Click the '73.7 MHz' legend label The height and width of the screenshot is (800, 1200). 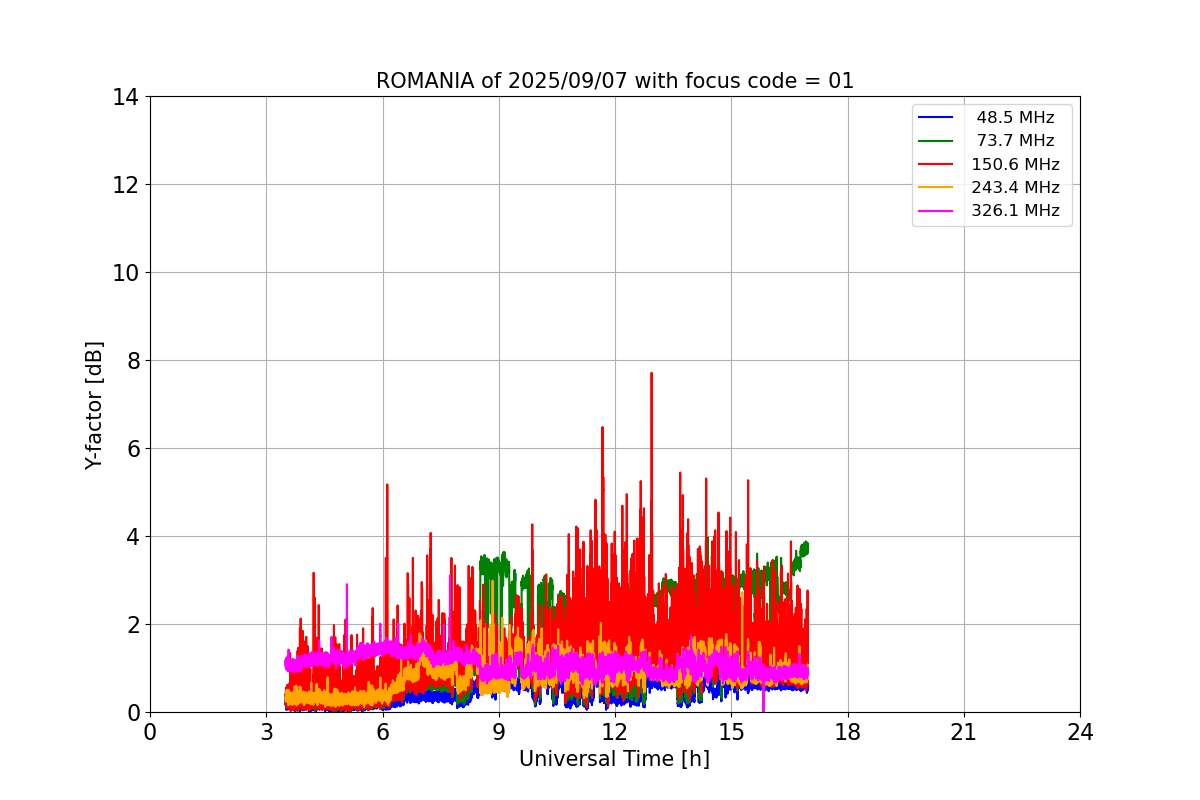tap(1015, 141)
